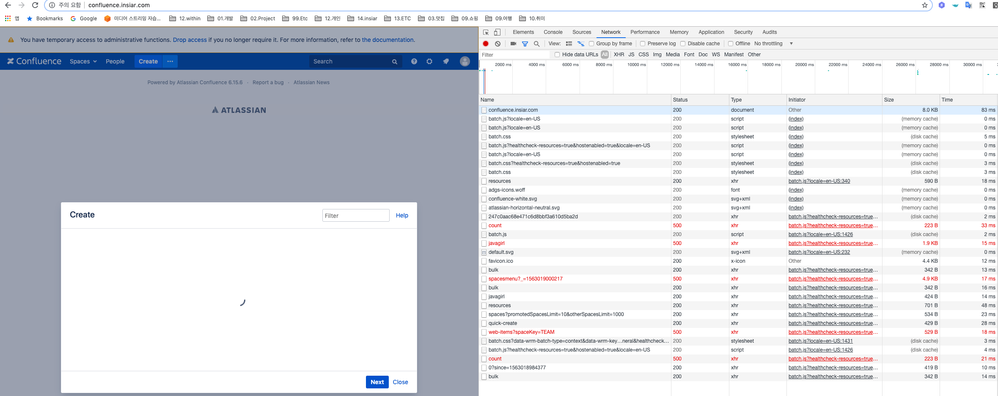
Task: Click the browser forward arrow
Action: click(x=22, y=5)
